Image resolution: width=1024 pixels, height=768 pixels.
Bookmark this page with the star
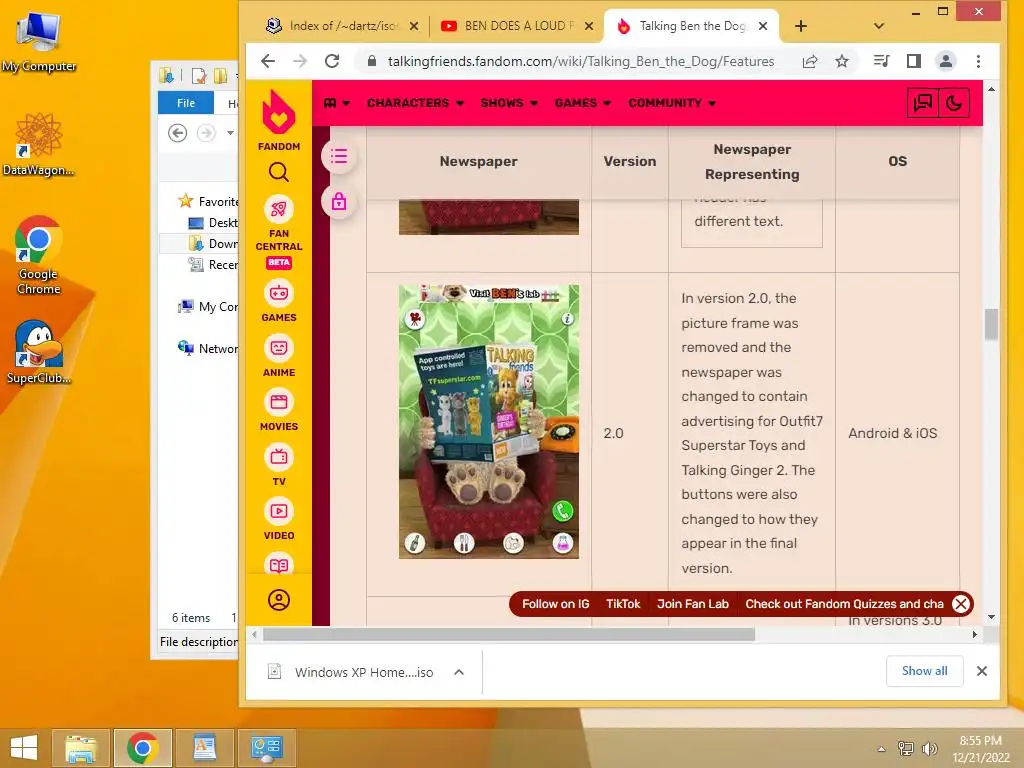842,61
